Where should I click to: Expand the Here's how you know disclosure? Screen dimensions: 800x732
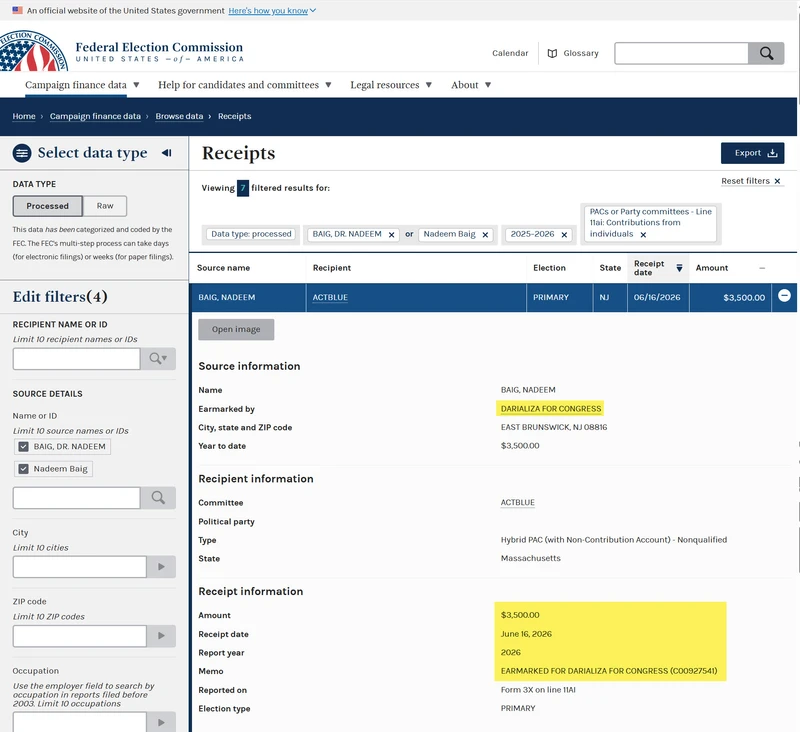point(272,11)
